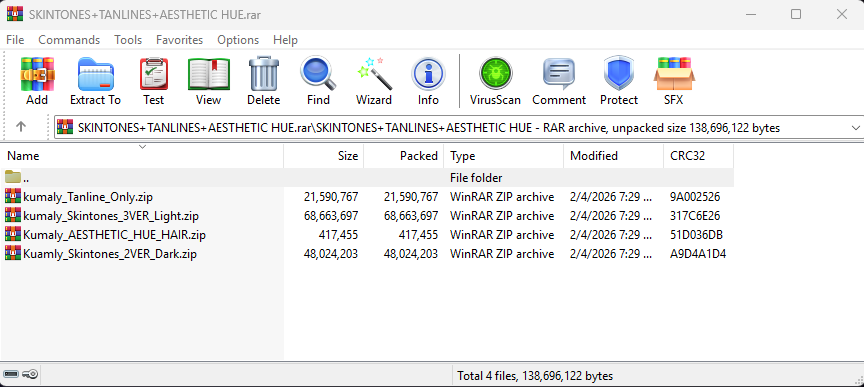Click the Kuamly_Skintones_2VER_Dark.zip archive icon
Screen dimensions: 864x387
tap(13, 254)
